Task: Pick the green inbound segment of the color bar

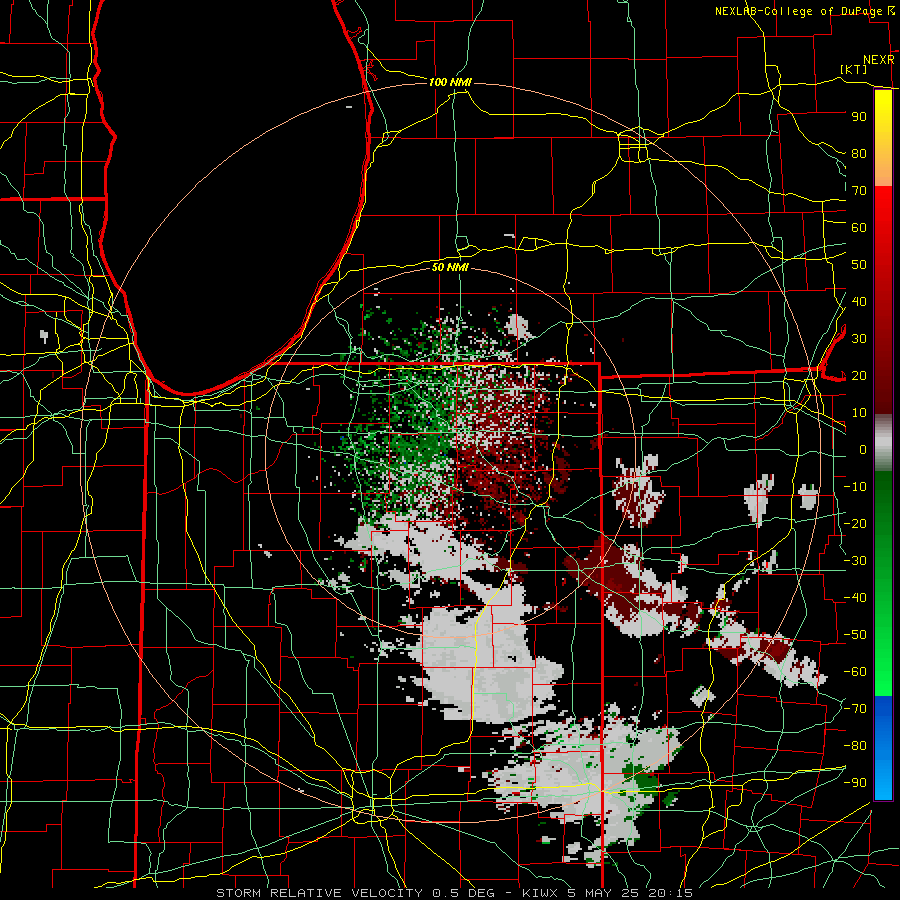Action: pos(883,584)
